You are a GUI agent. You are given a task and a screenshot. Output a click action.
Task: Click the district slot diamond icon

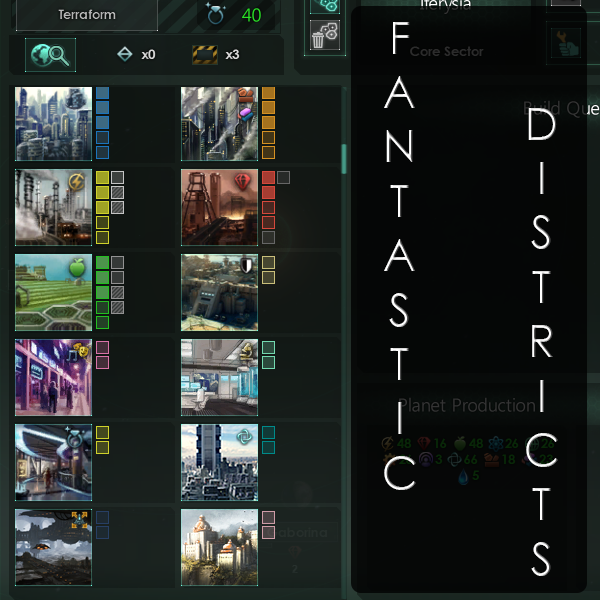(124, 54)
